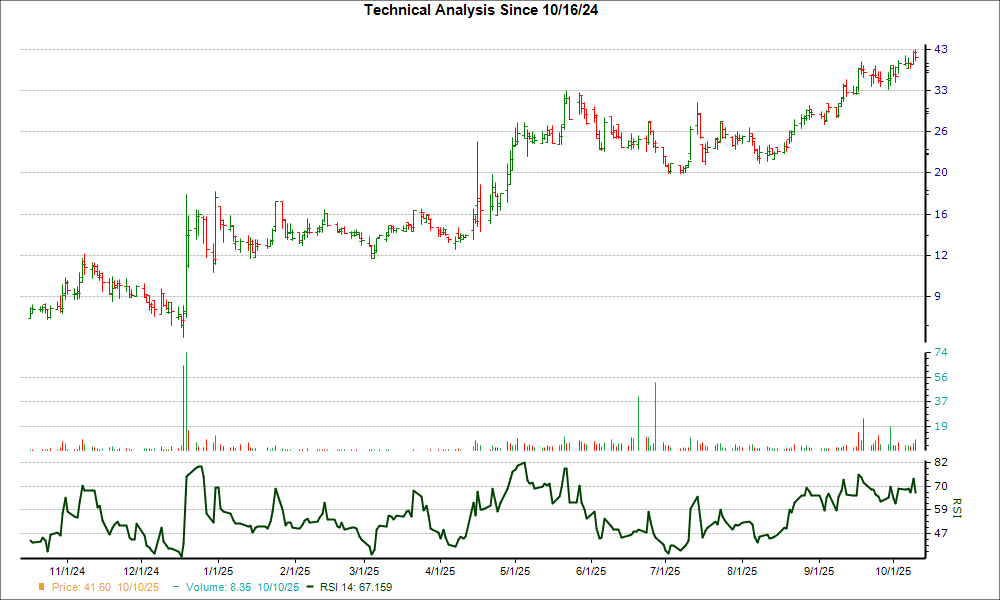Click the 74 volume axis label

[x=941, y=353]
